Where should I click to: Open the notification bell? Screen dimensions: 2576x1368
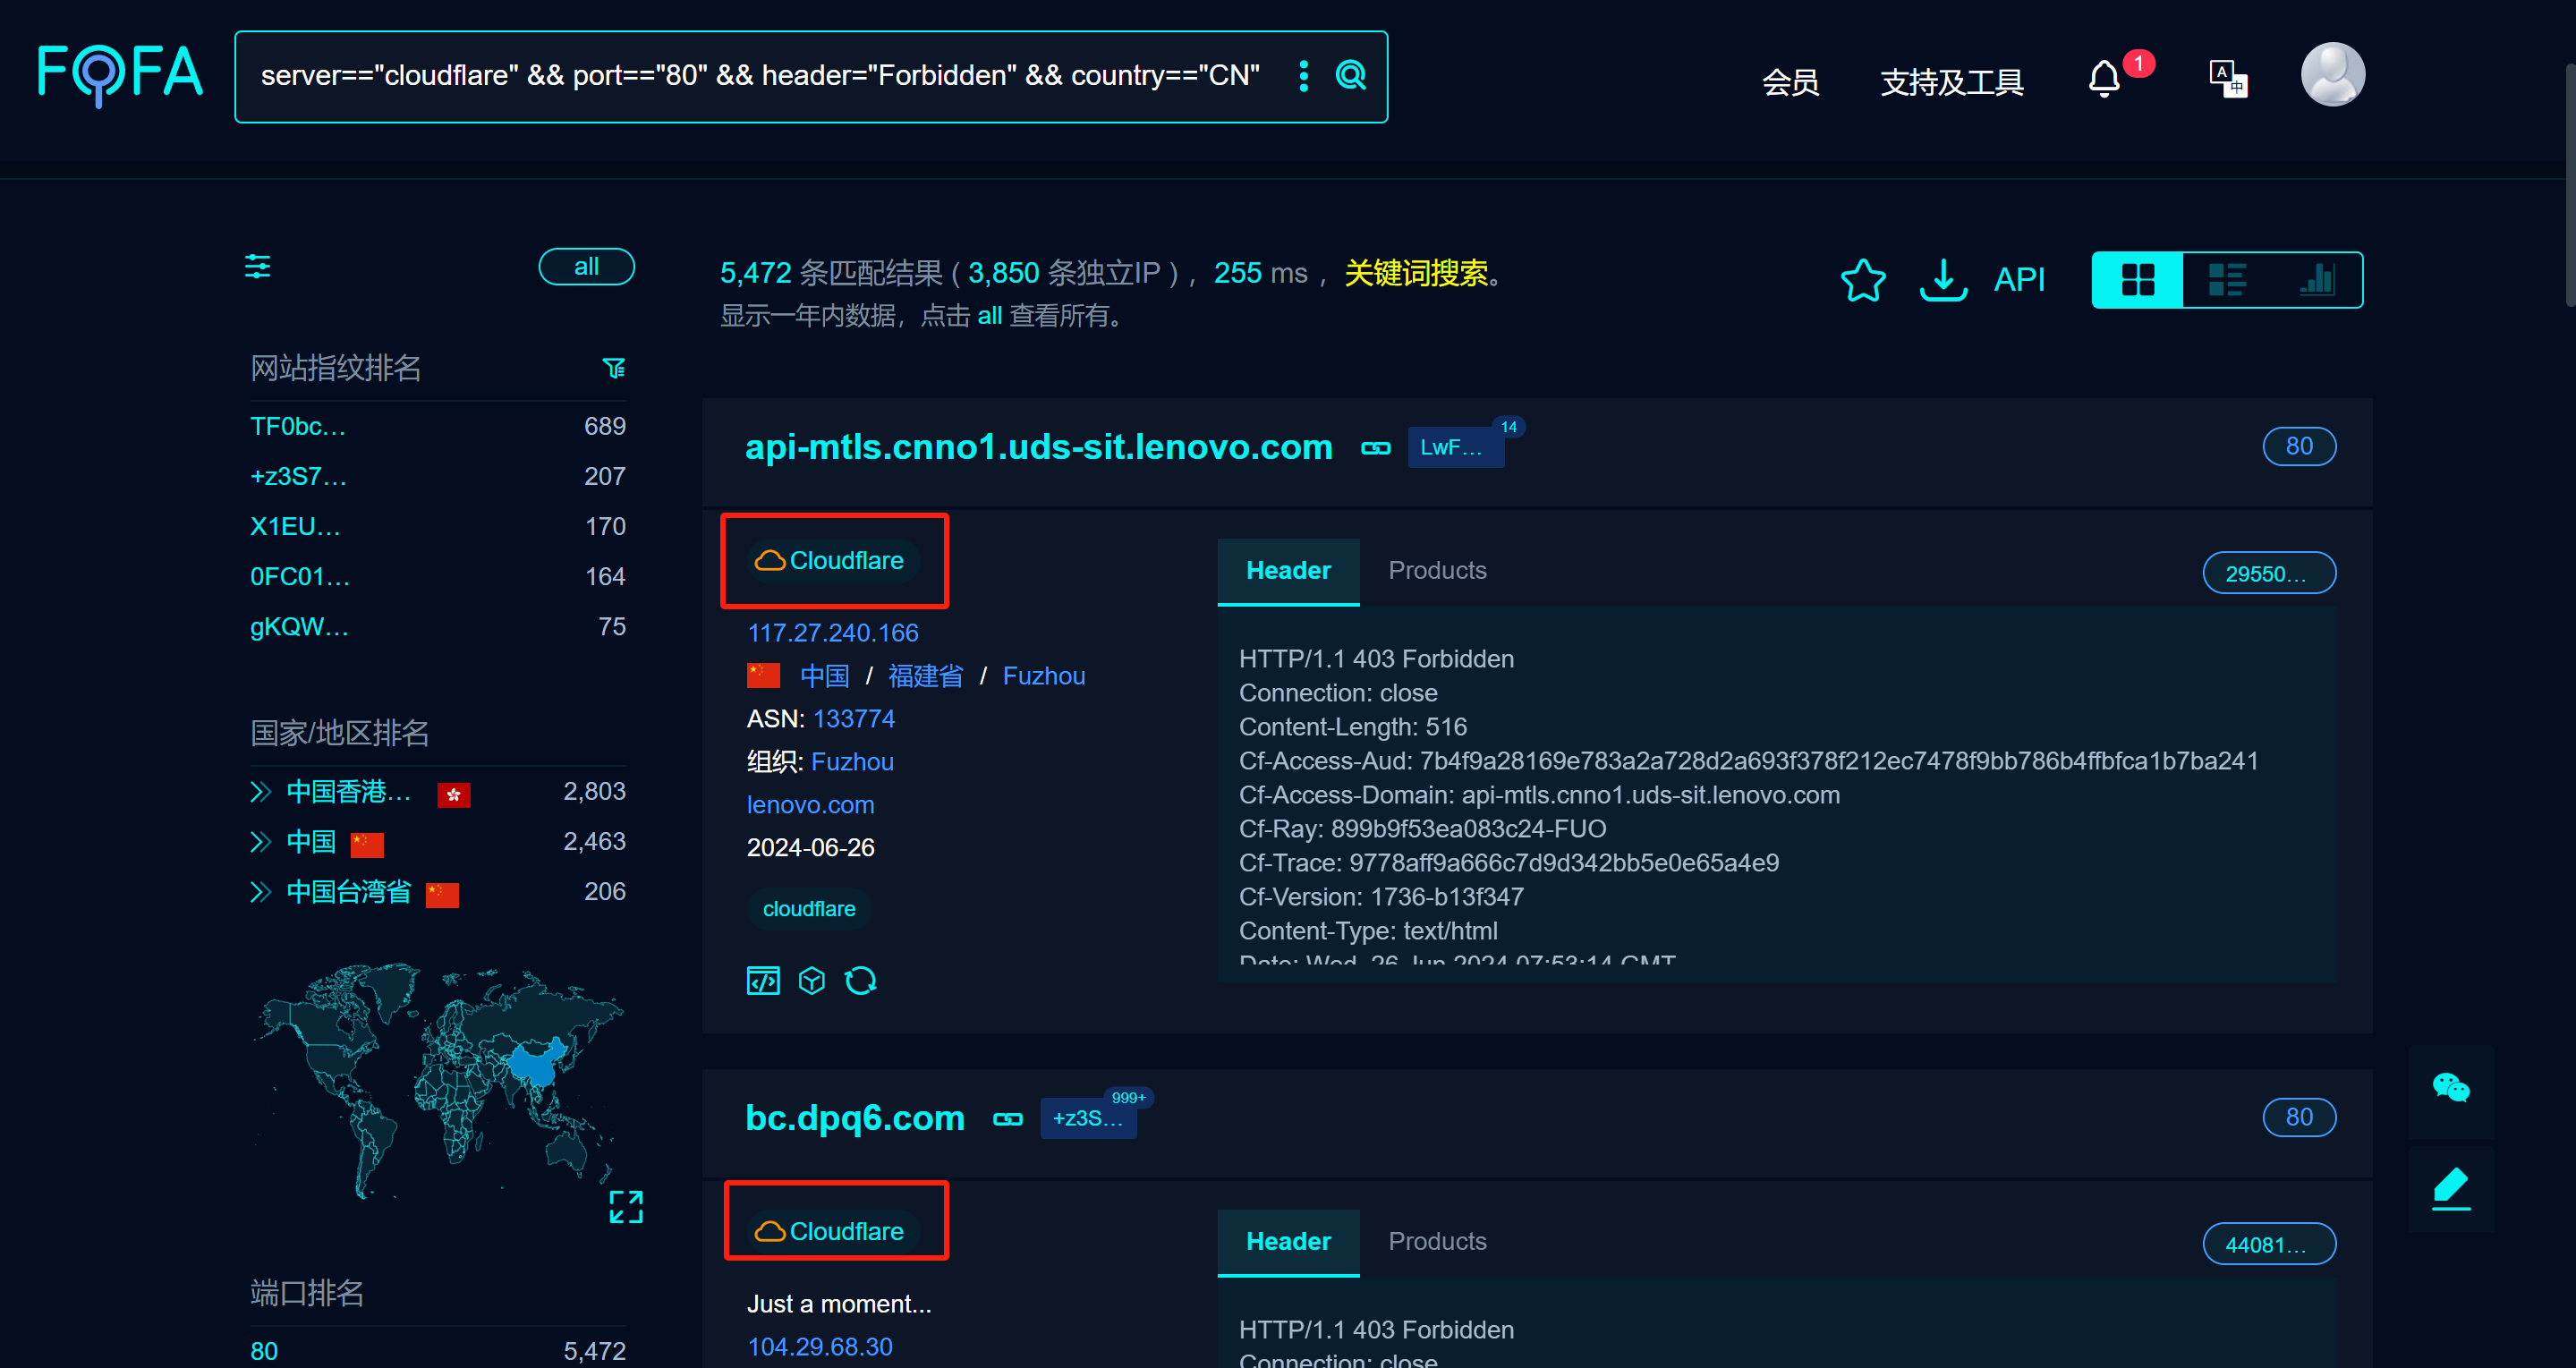2104,79
